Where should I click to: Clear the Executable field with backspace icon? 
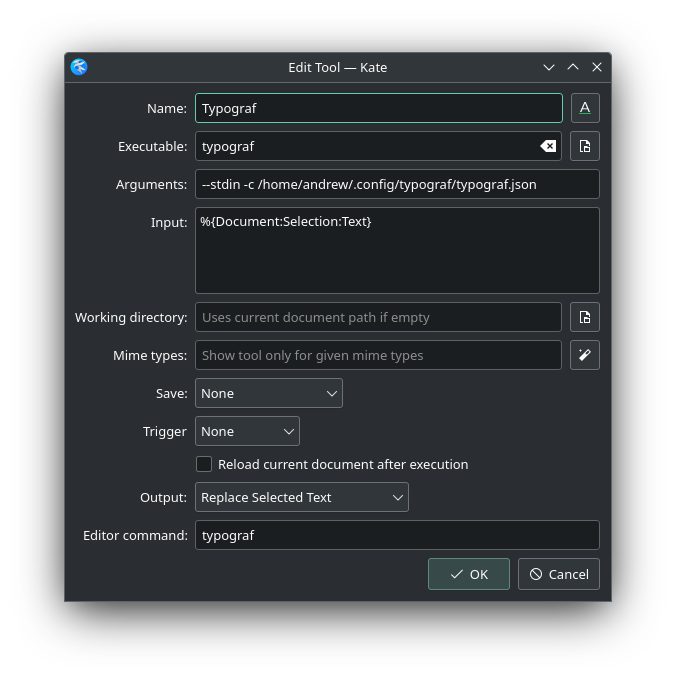(x=548, y=146)
